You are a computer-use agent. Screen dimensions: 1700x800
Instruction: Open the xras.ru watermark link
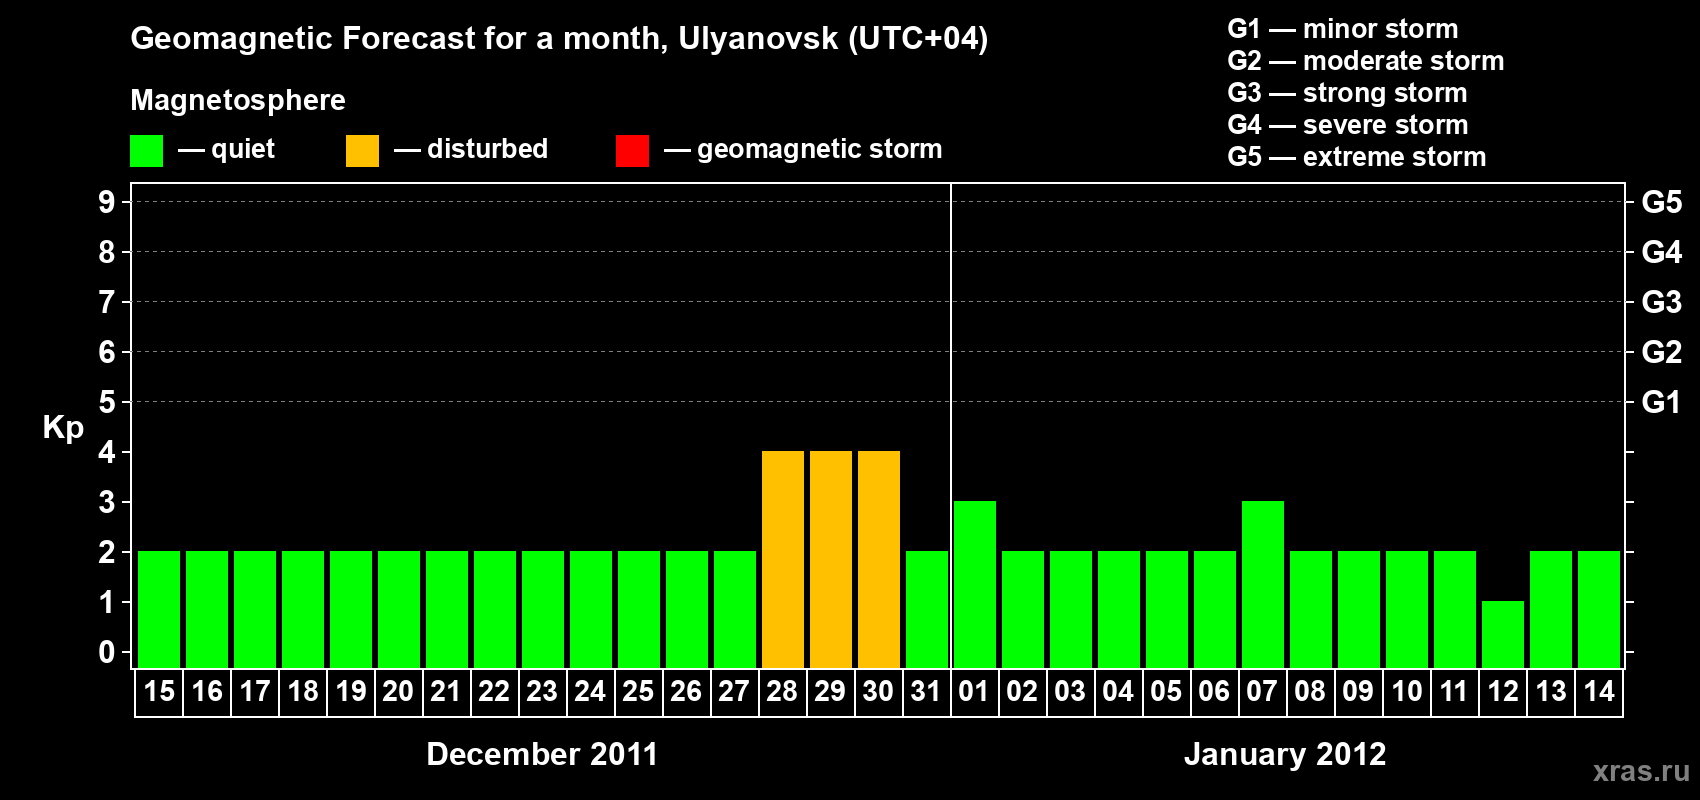point(1641,771)
